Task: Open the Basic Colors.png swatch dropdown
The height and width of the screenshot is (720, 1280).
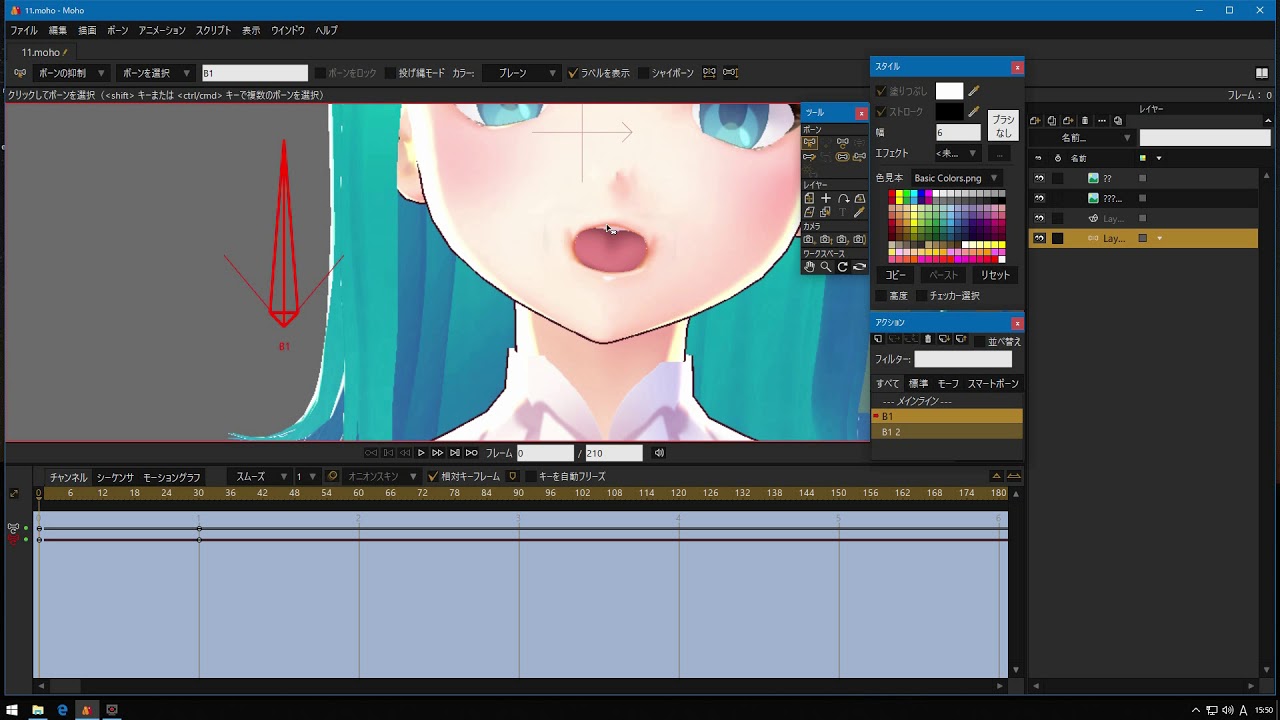Action: (955, 178)
